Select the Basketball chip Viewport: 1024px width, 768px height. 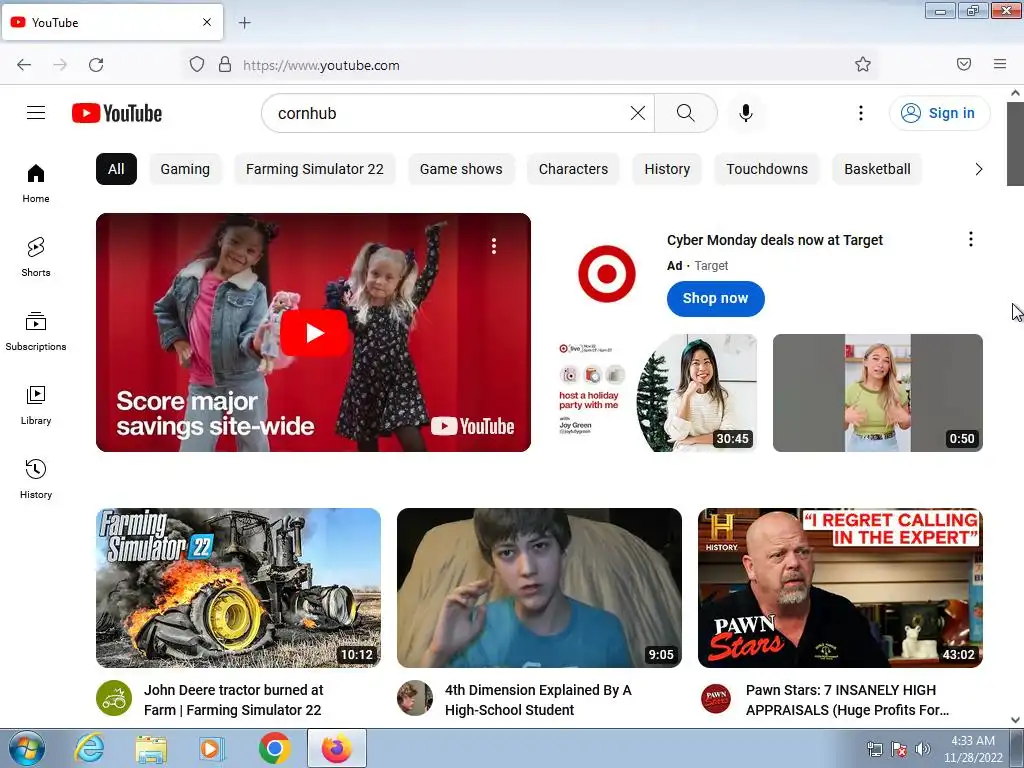coord(877,169)
